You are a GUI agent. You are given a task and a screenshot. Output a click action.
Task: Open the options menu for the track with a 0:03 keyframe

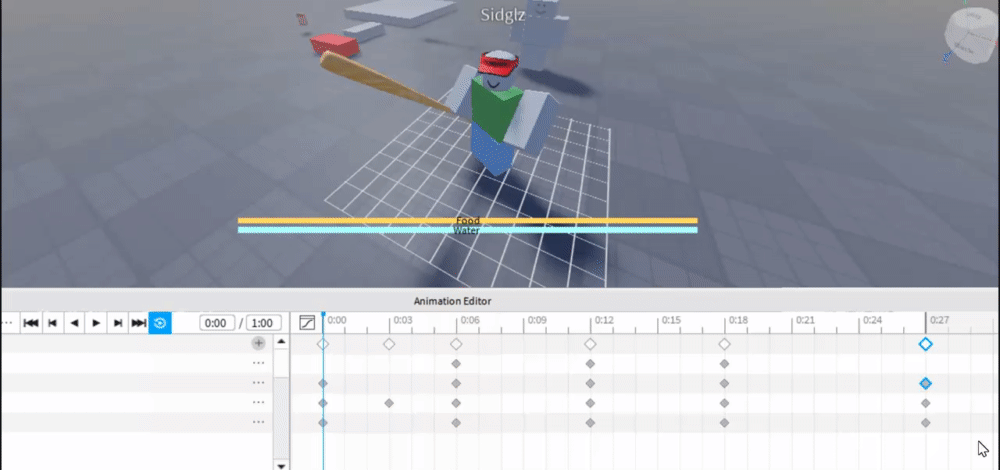(x=258, y=402)
